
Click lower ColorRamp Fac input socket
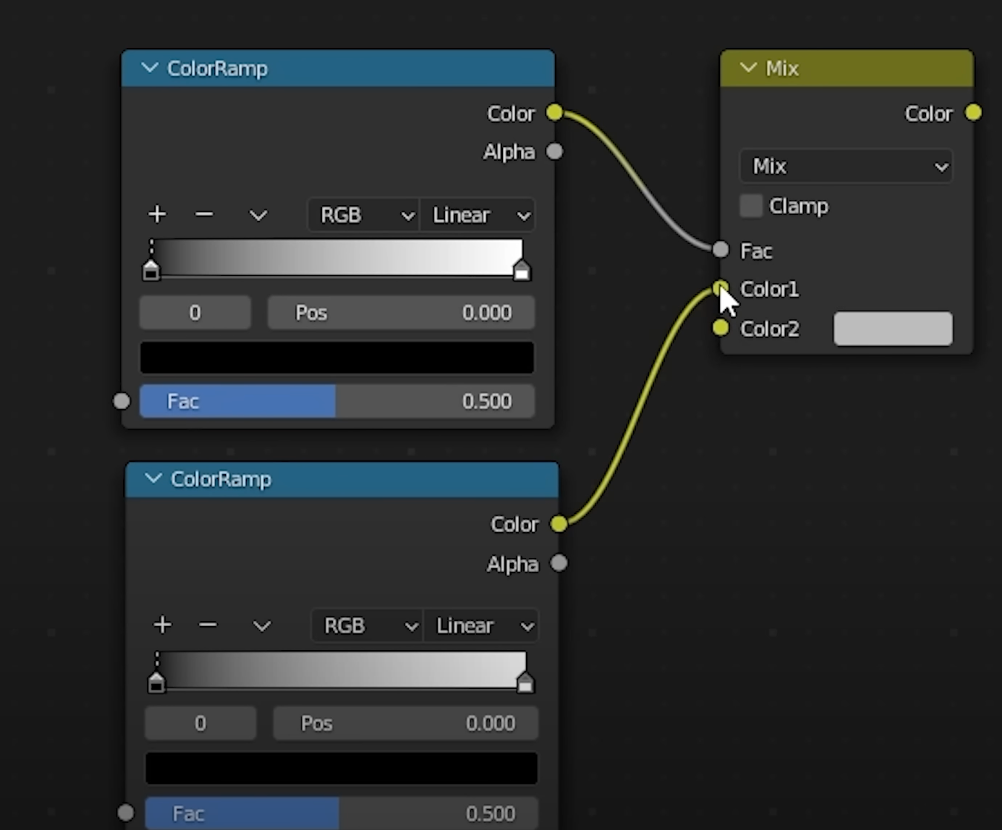[x=126, y=813]
